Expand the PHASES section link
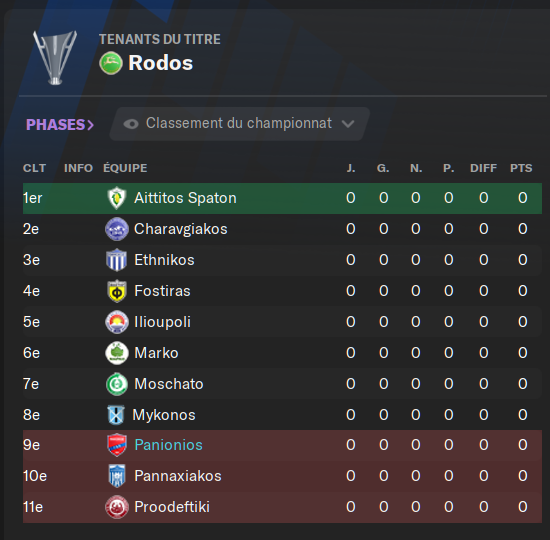 coord(60,125)
